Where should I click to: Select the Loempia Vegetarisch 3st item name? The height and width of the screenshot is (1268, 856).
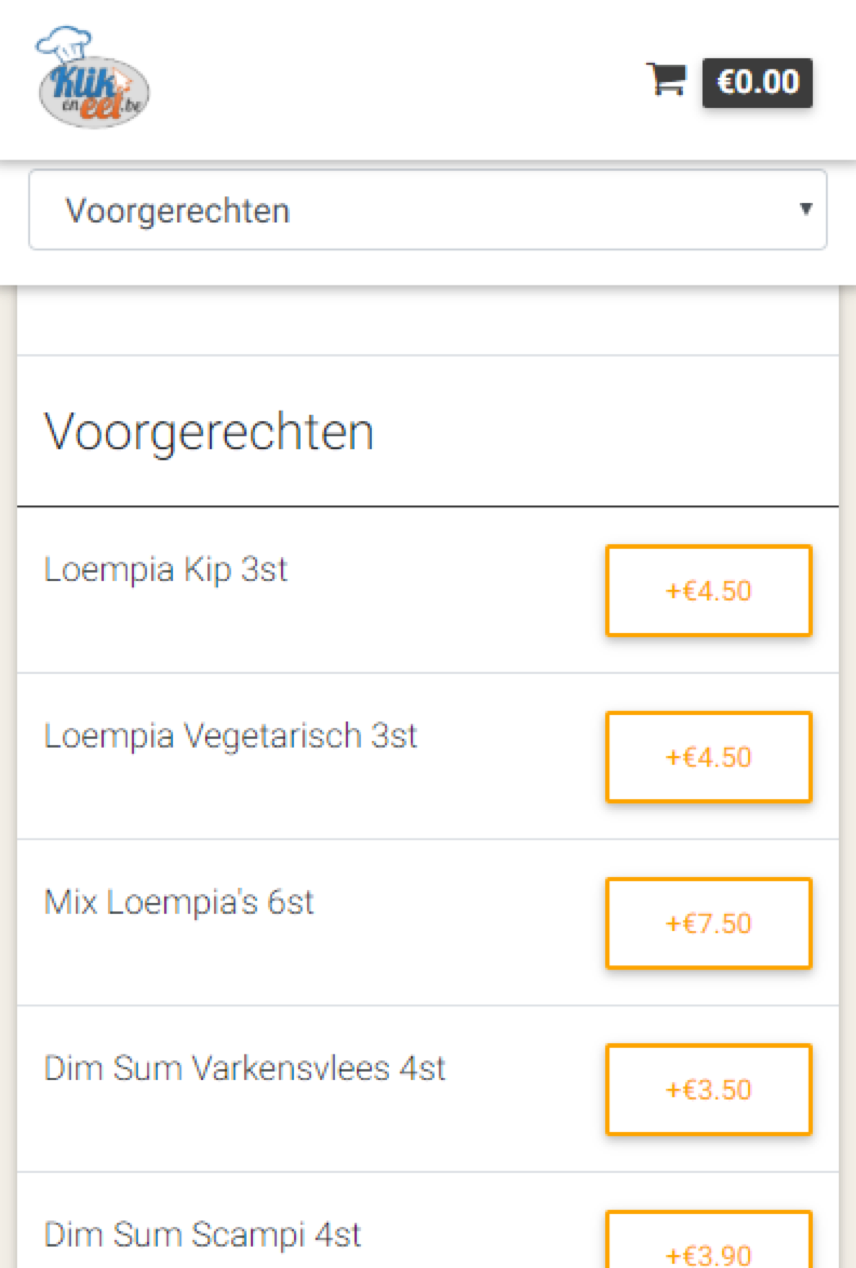pos(231,737)
